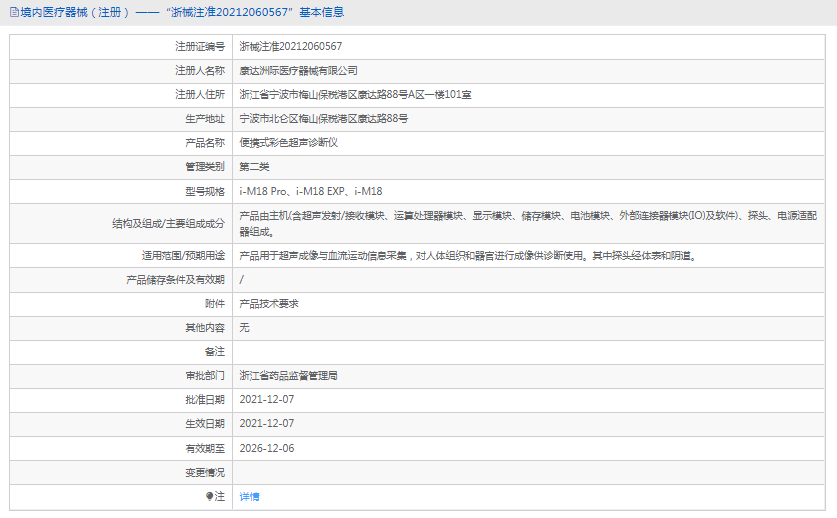This screenshot has height=518, width=837.
Task: Select the 第二类 management category value
Action: coord(254,167)
